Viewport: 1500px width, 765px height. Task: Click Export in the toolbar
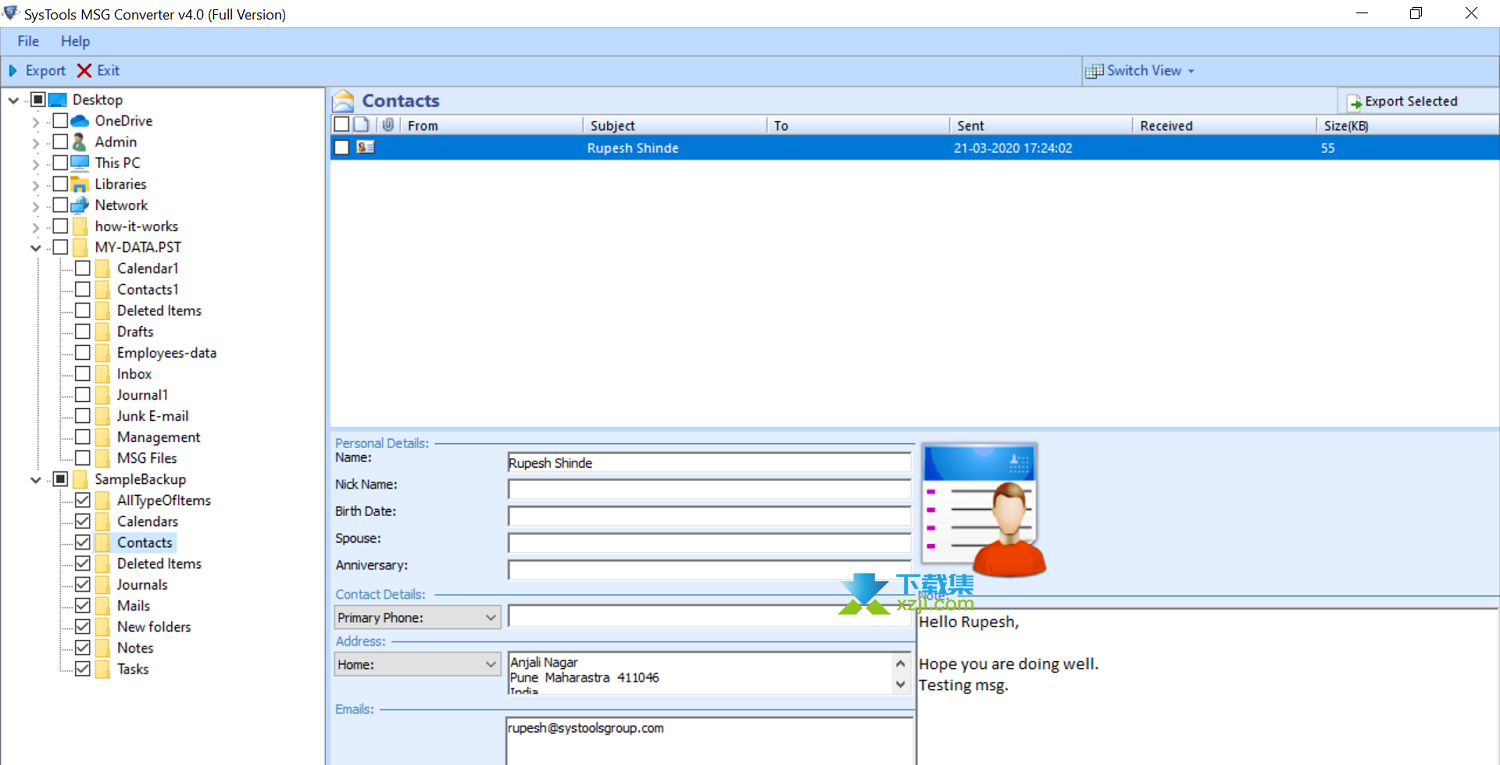tap(37, 70)
